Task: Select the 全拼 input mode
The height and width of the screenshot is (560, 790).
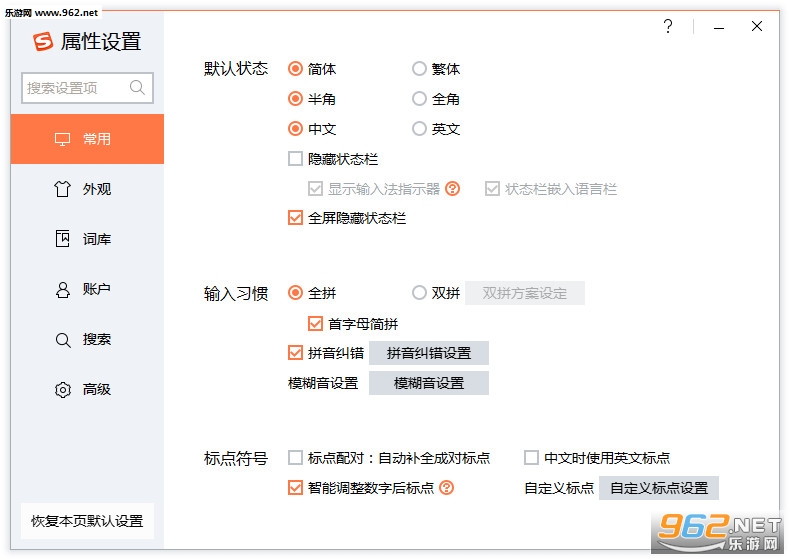Action: point(295,293)
